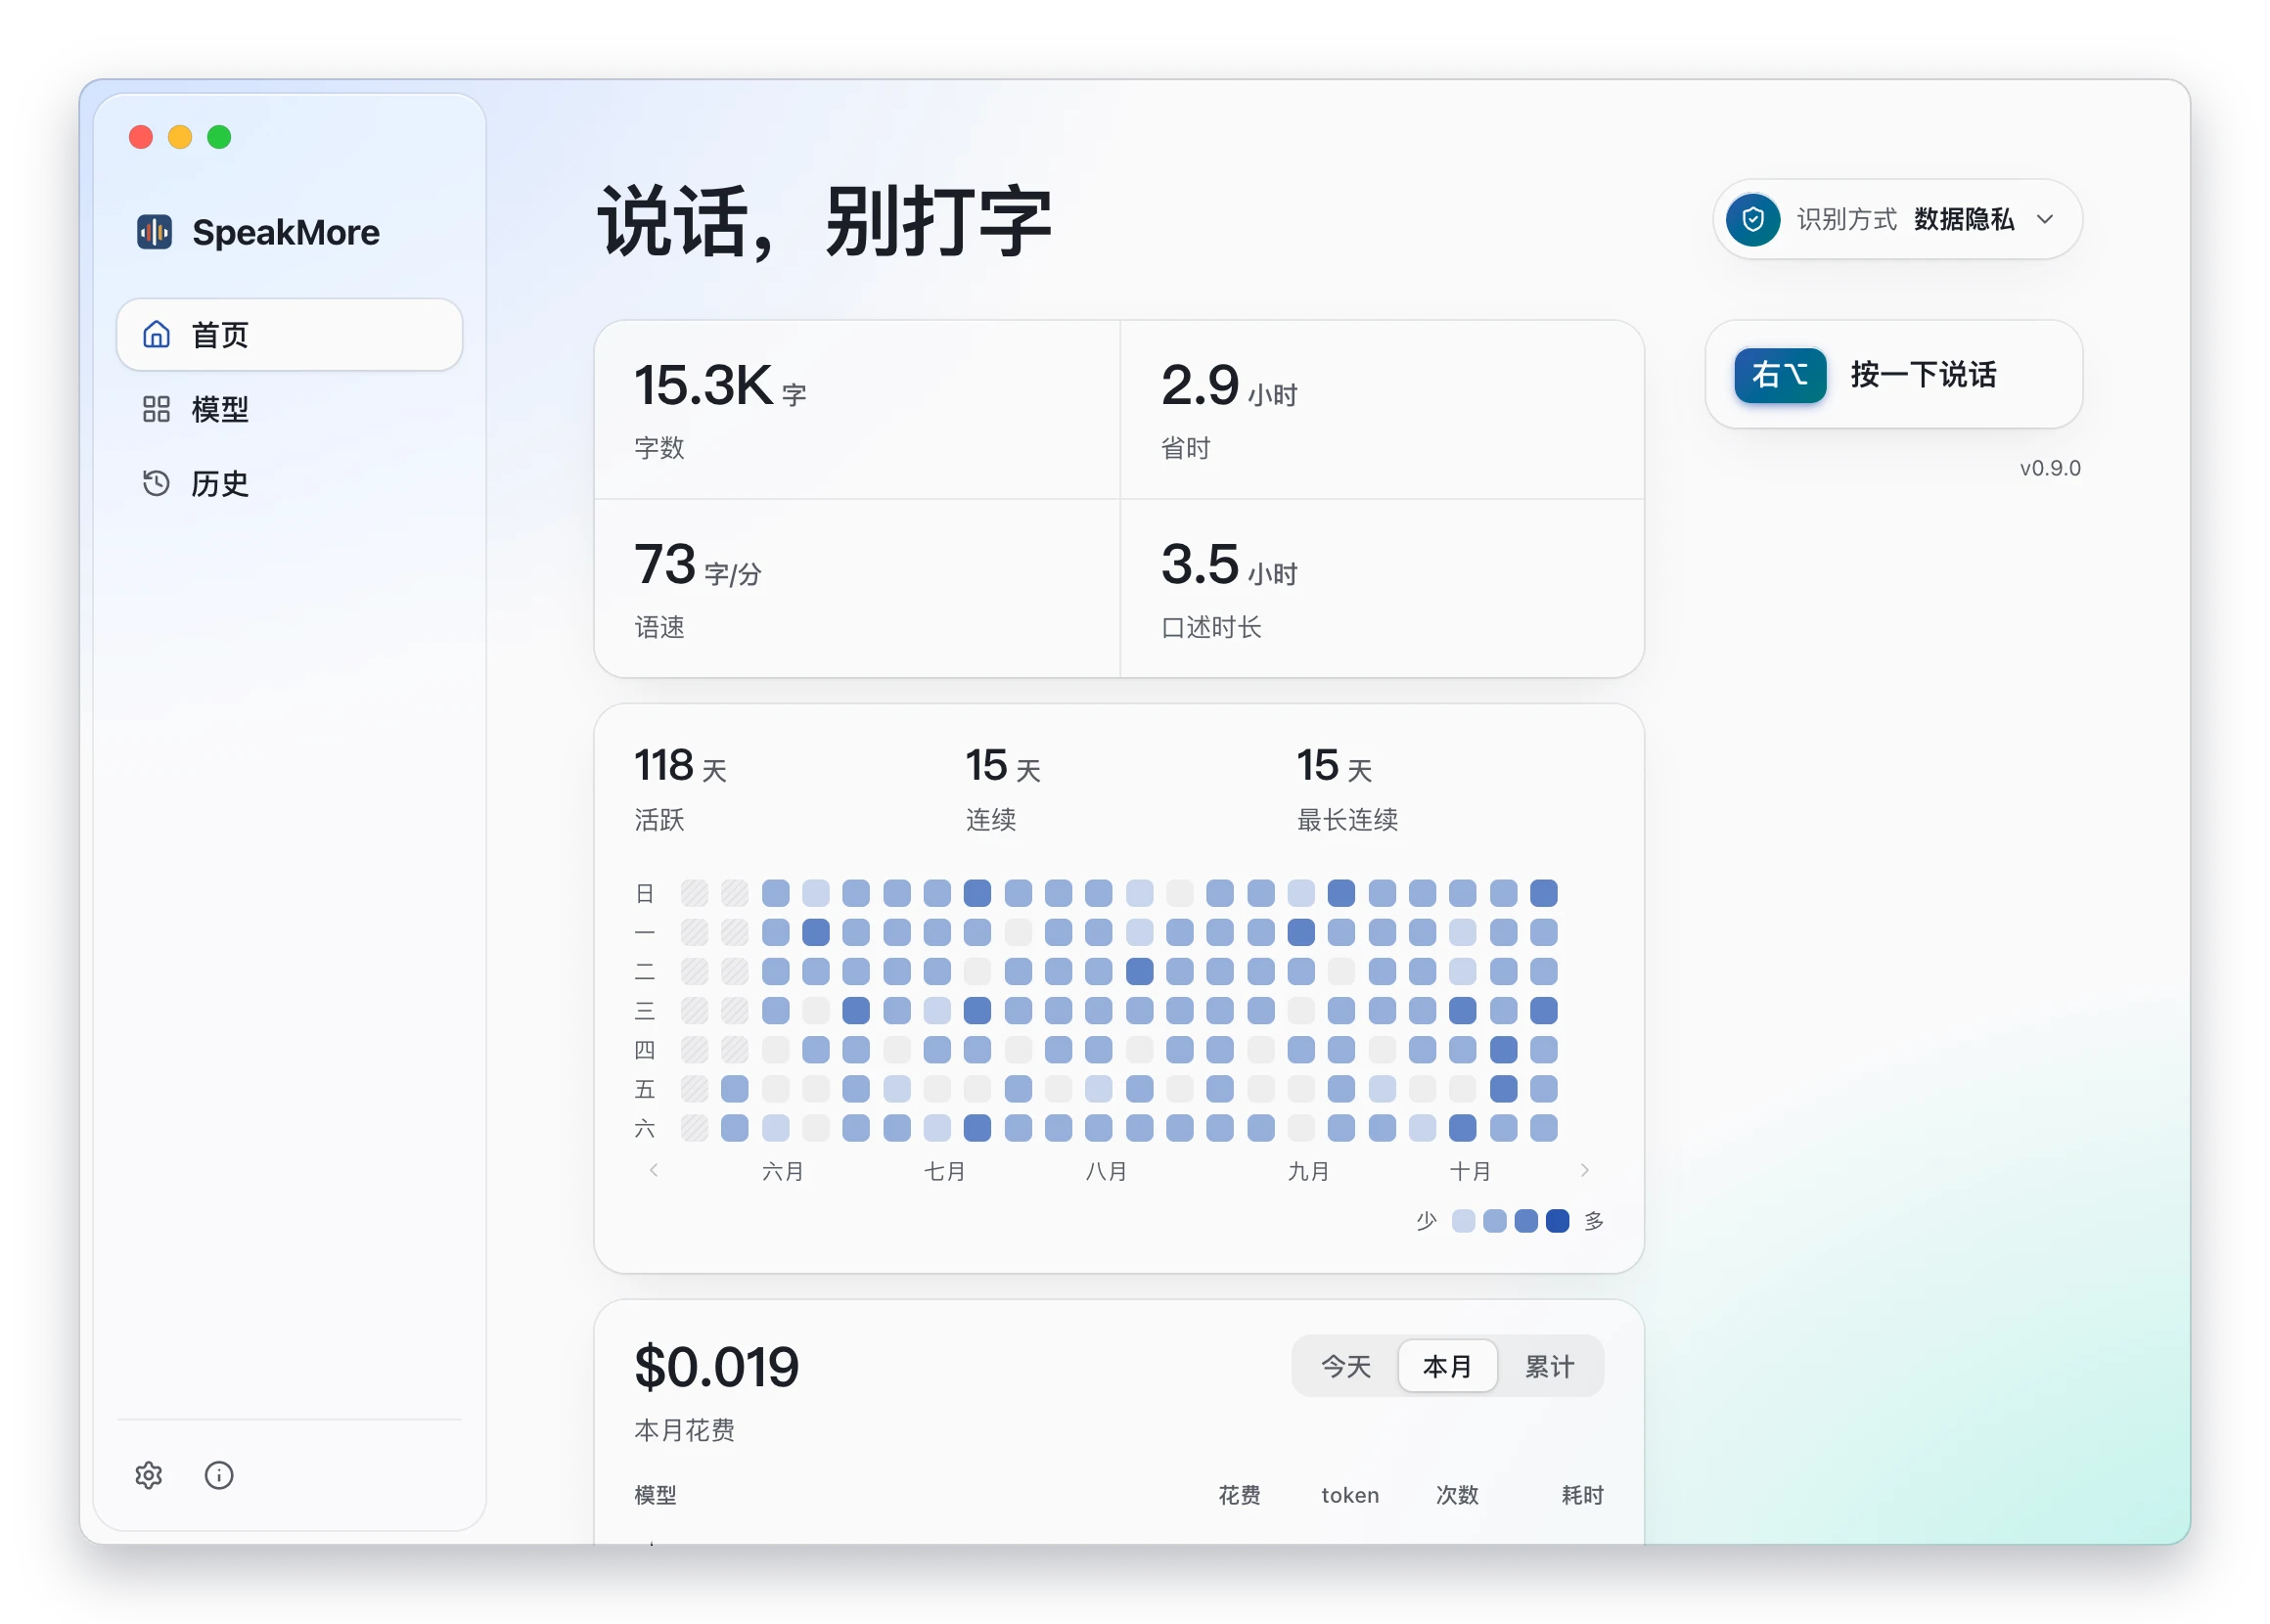This screenshot has height=1624, width=2270.
Task: Click the 花费 column header
Action: pos(1239,1495)
